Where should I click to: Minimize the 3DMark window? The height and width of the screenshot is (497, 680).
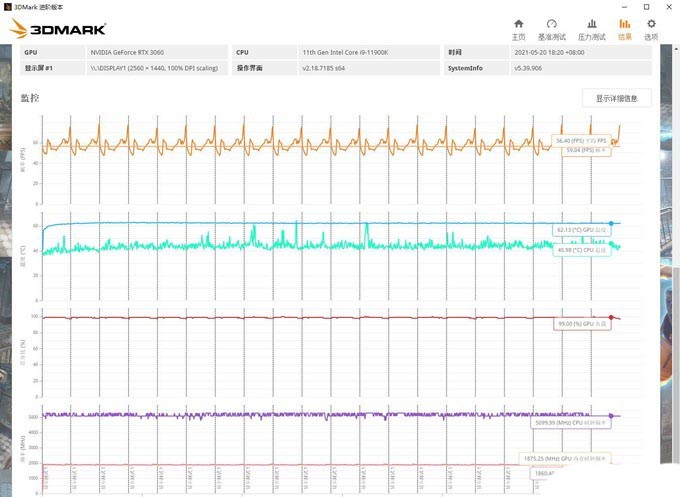[x=624, y=7]
